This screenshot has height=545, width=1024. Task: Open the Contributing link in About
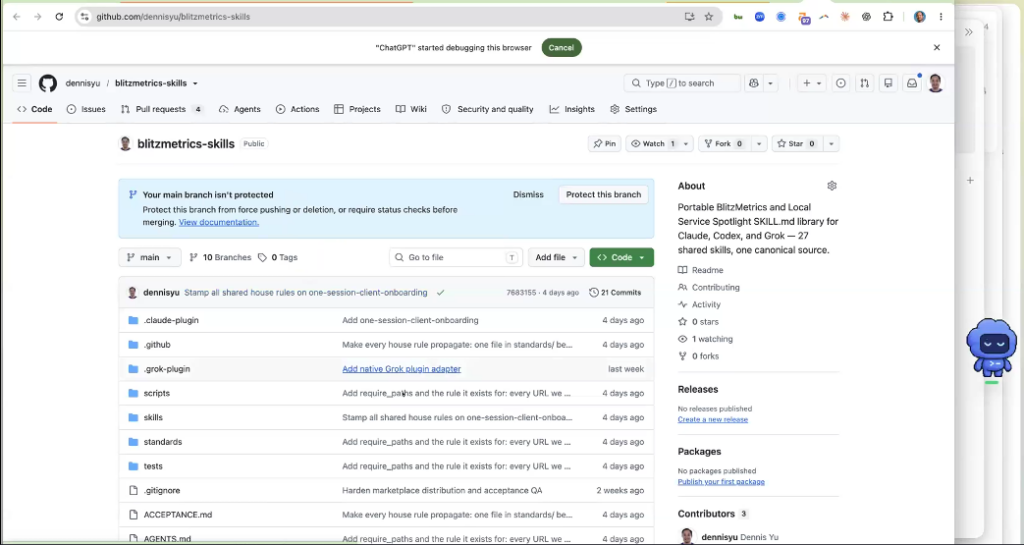[x=709, y=287]
